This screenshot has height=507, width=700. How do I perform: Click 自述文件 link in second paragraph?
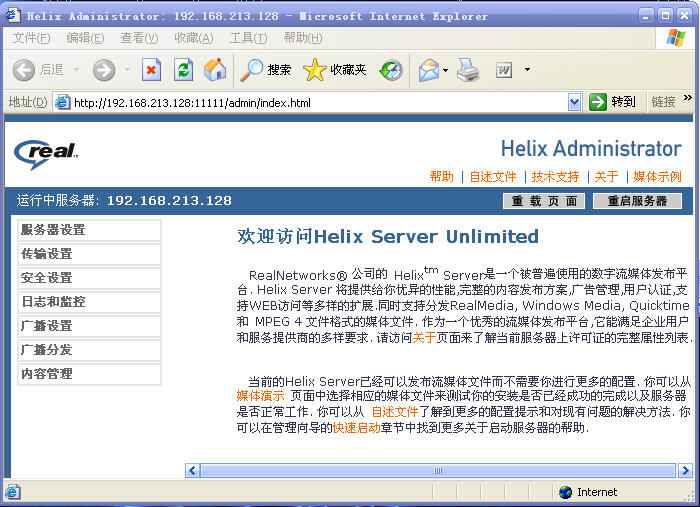(x=395, y=411)
